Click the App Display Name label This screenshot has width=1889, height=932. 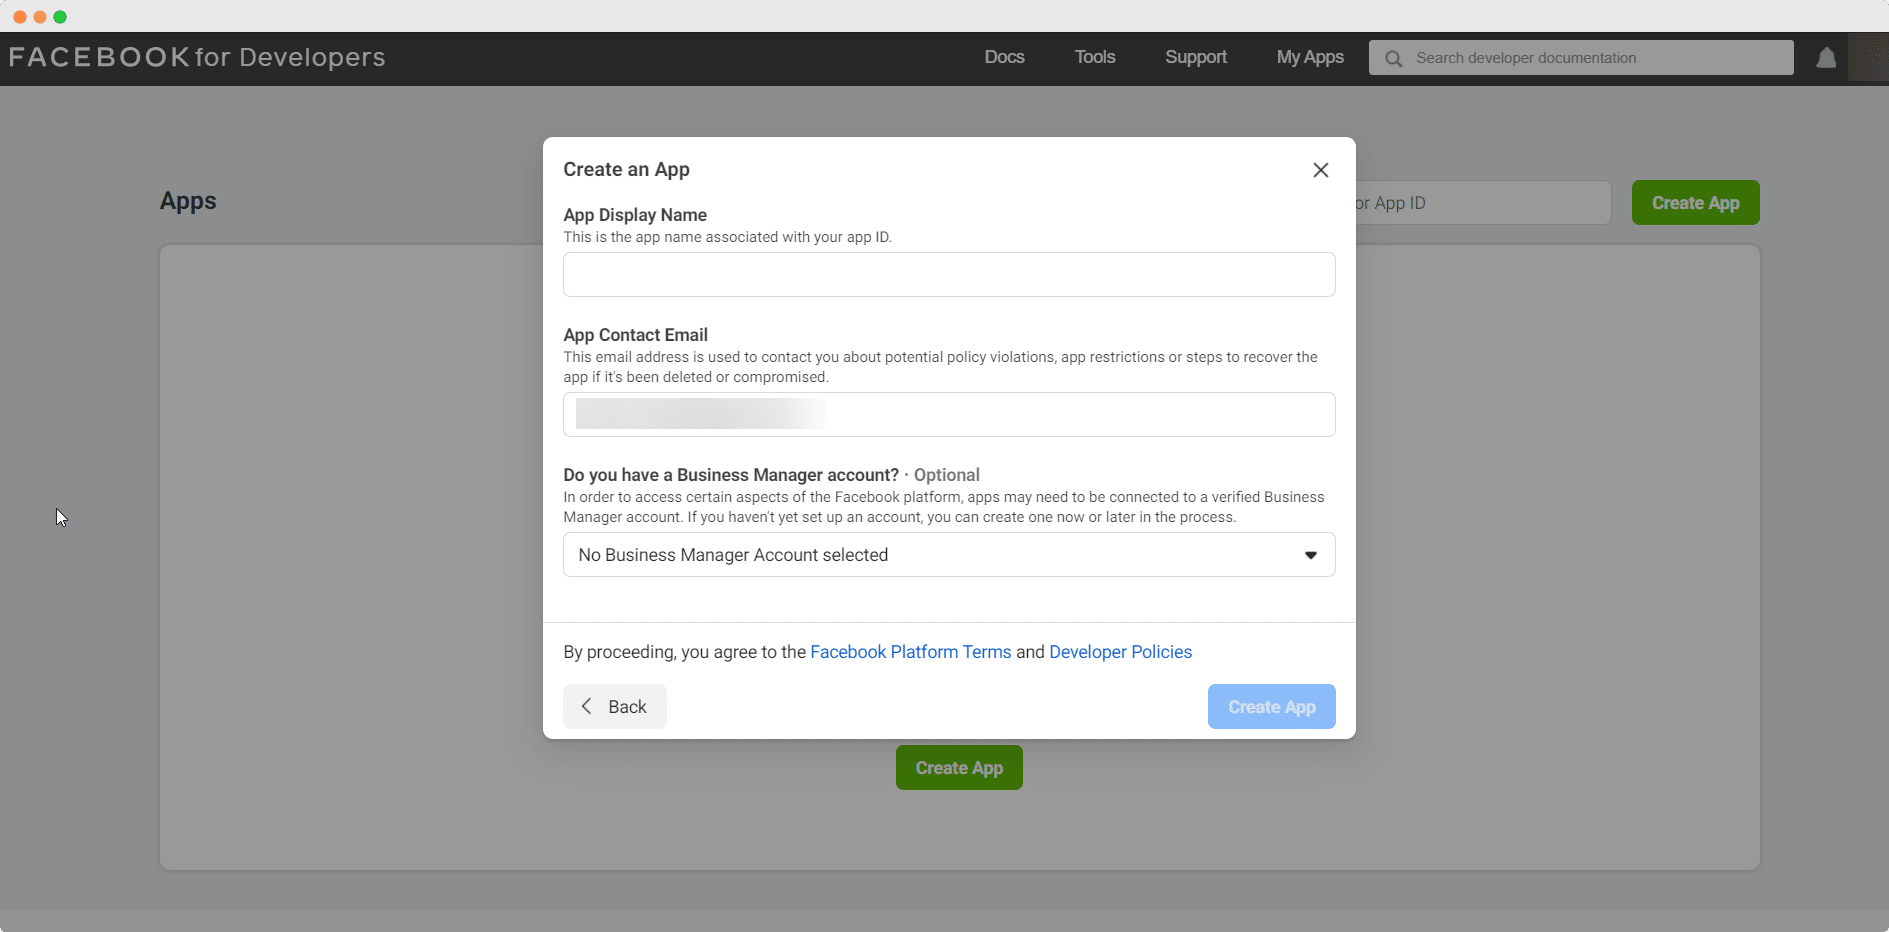635,215
